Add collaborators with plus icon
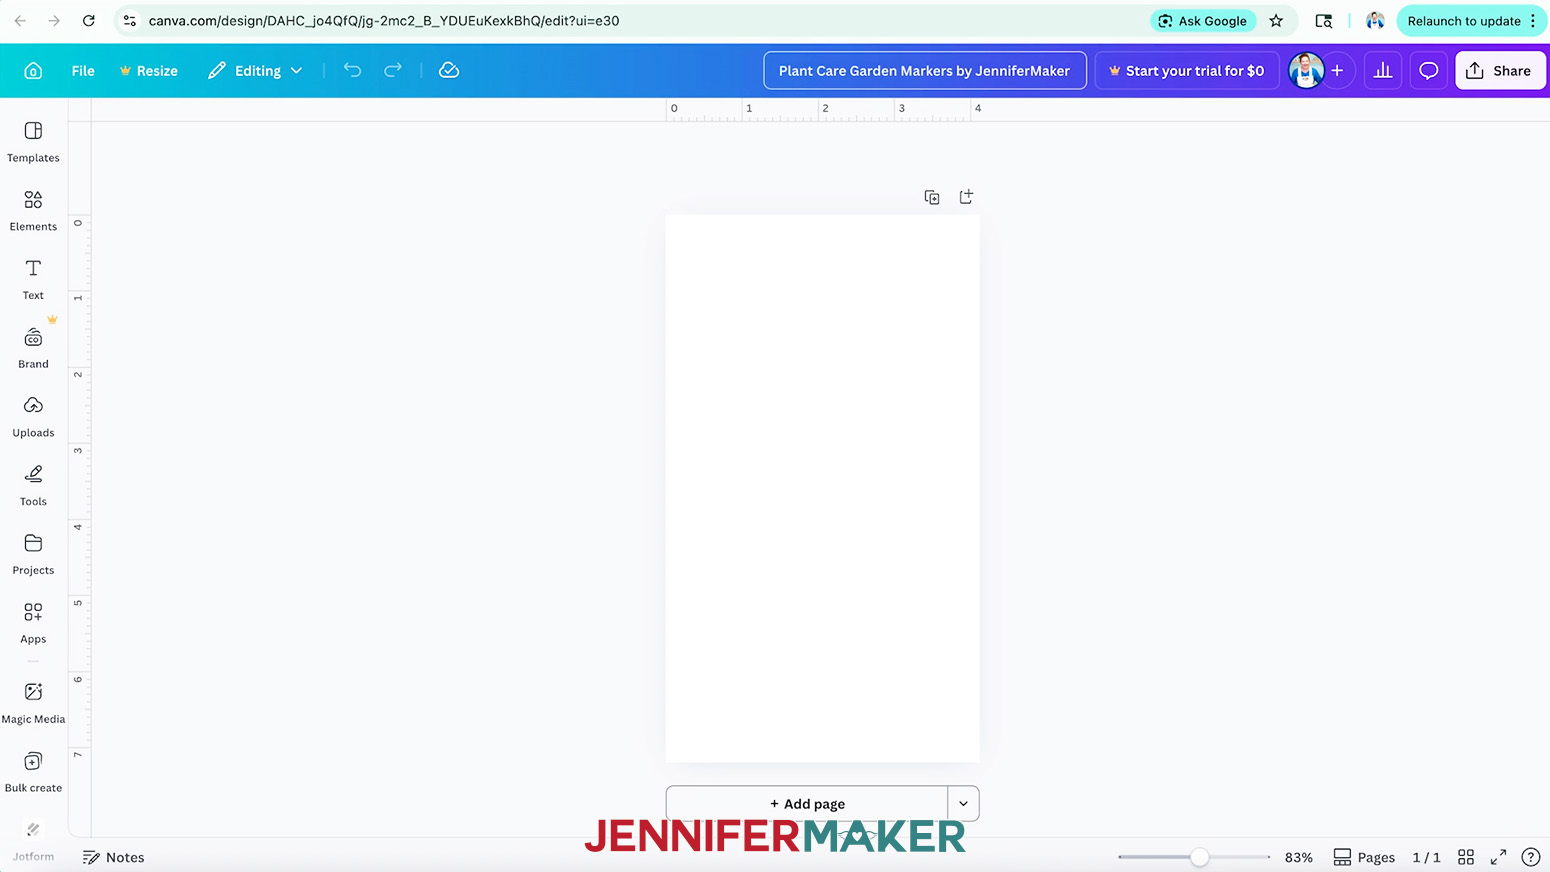Image resolution: width=1550 pixels, height=872 pixels. pos(1338,71)
